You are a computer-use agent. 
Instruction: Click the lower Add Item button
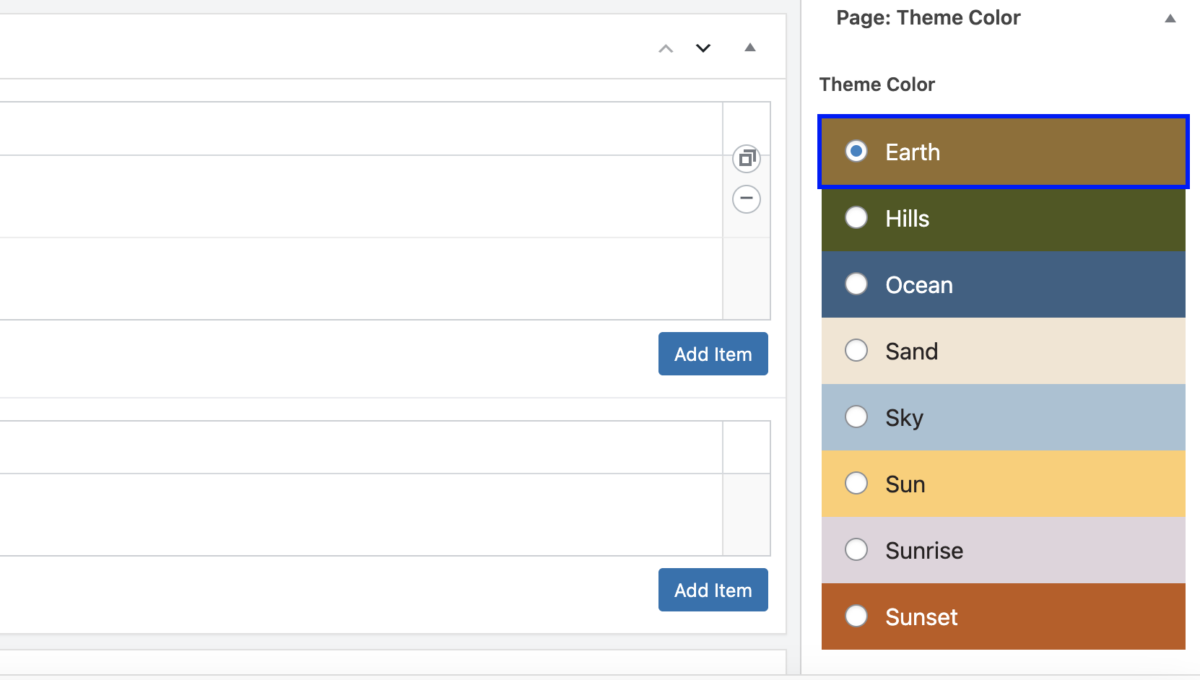pyautogui.click(x=712, y=590)
